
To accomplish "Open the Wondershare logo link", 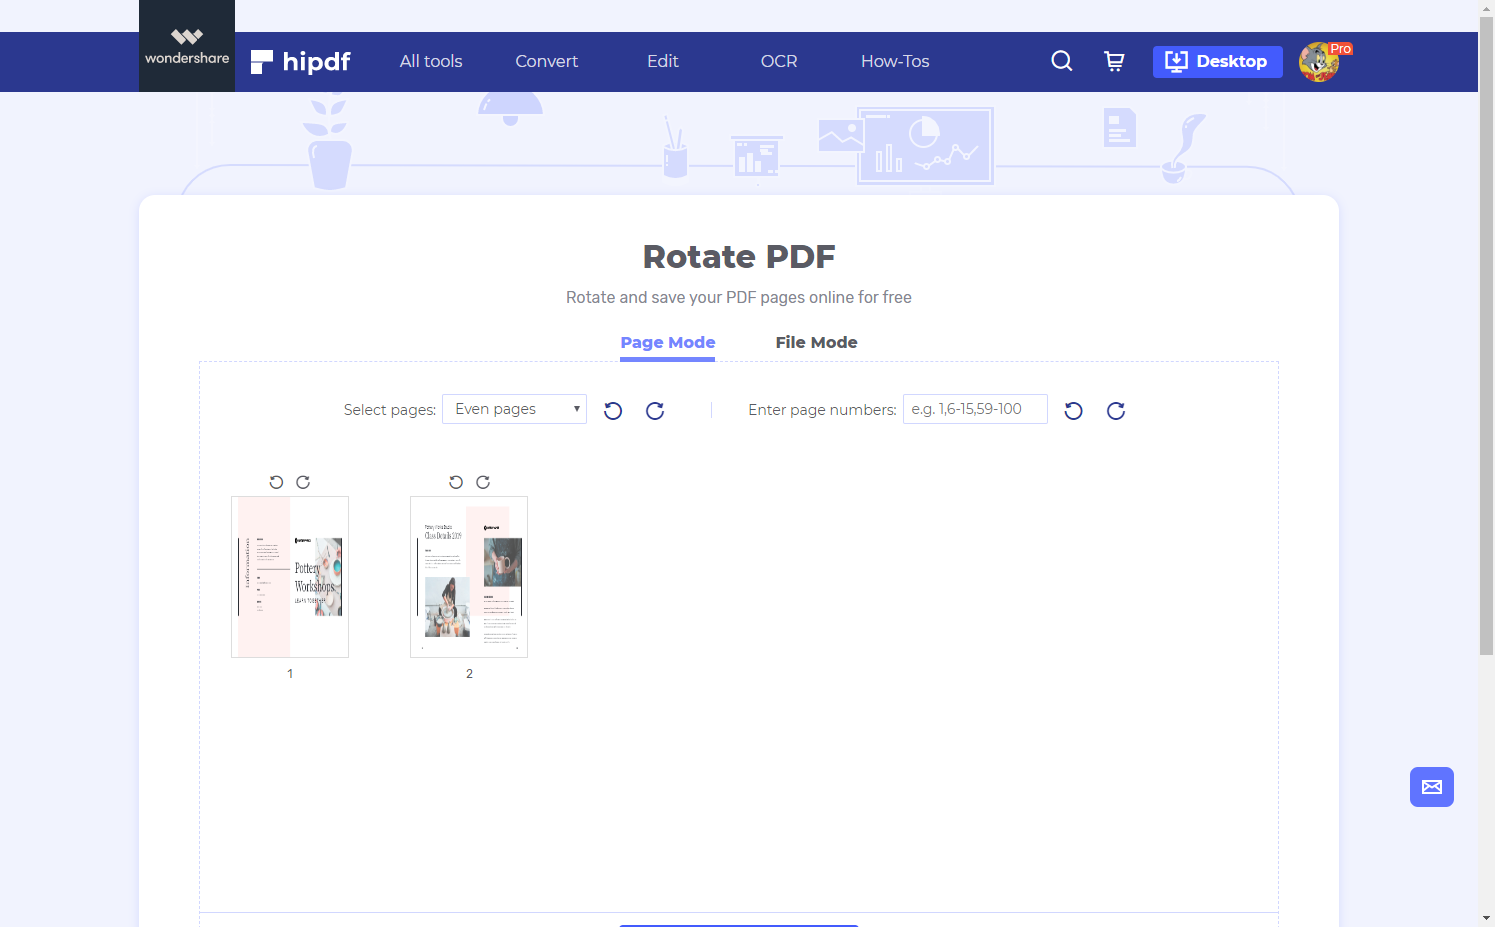I will tap(187, 46).
